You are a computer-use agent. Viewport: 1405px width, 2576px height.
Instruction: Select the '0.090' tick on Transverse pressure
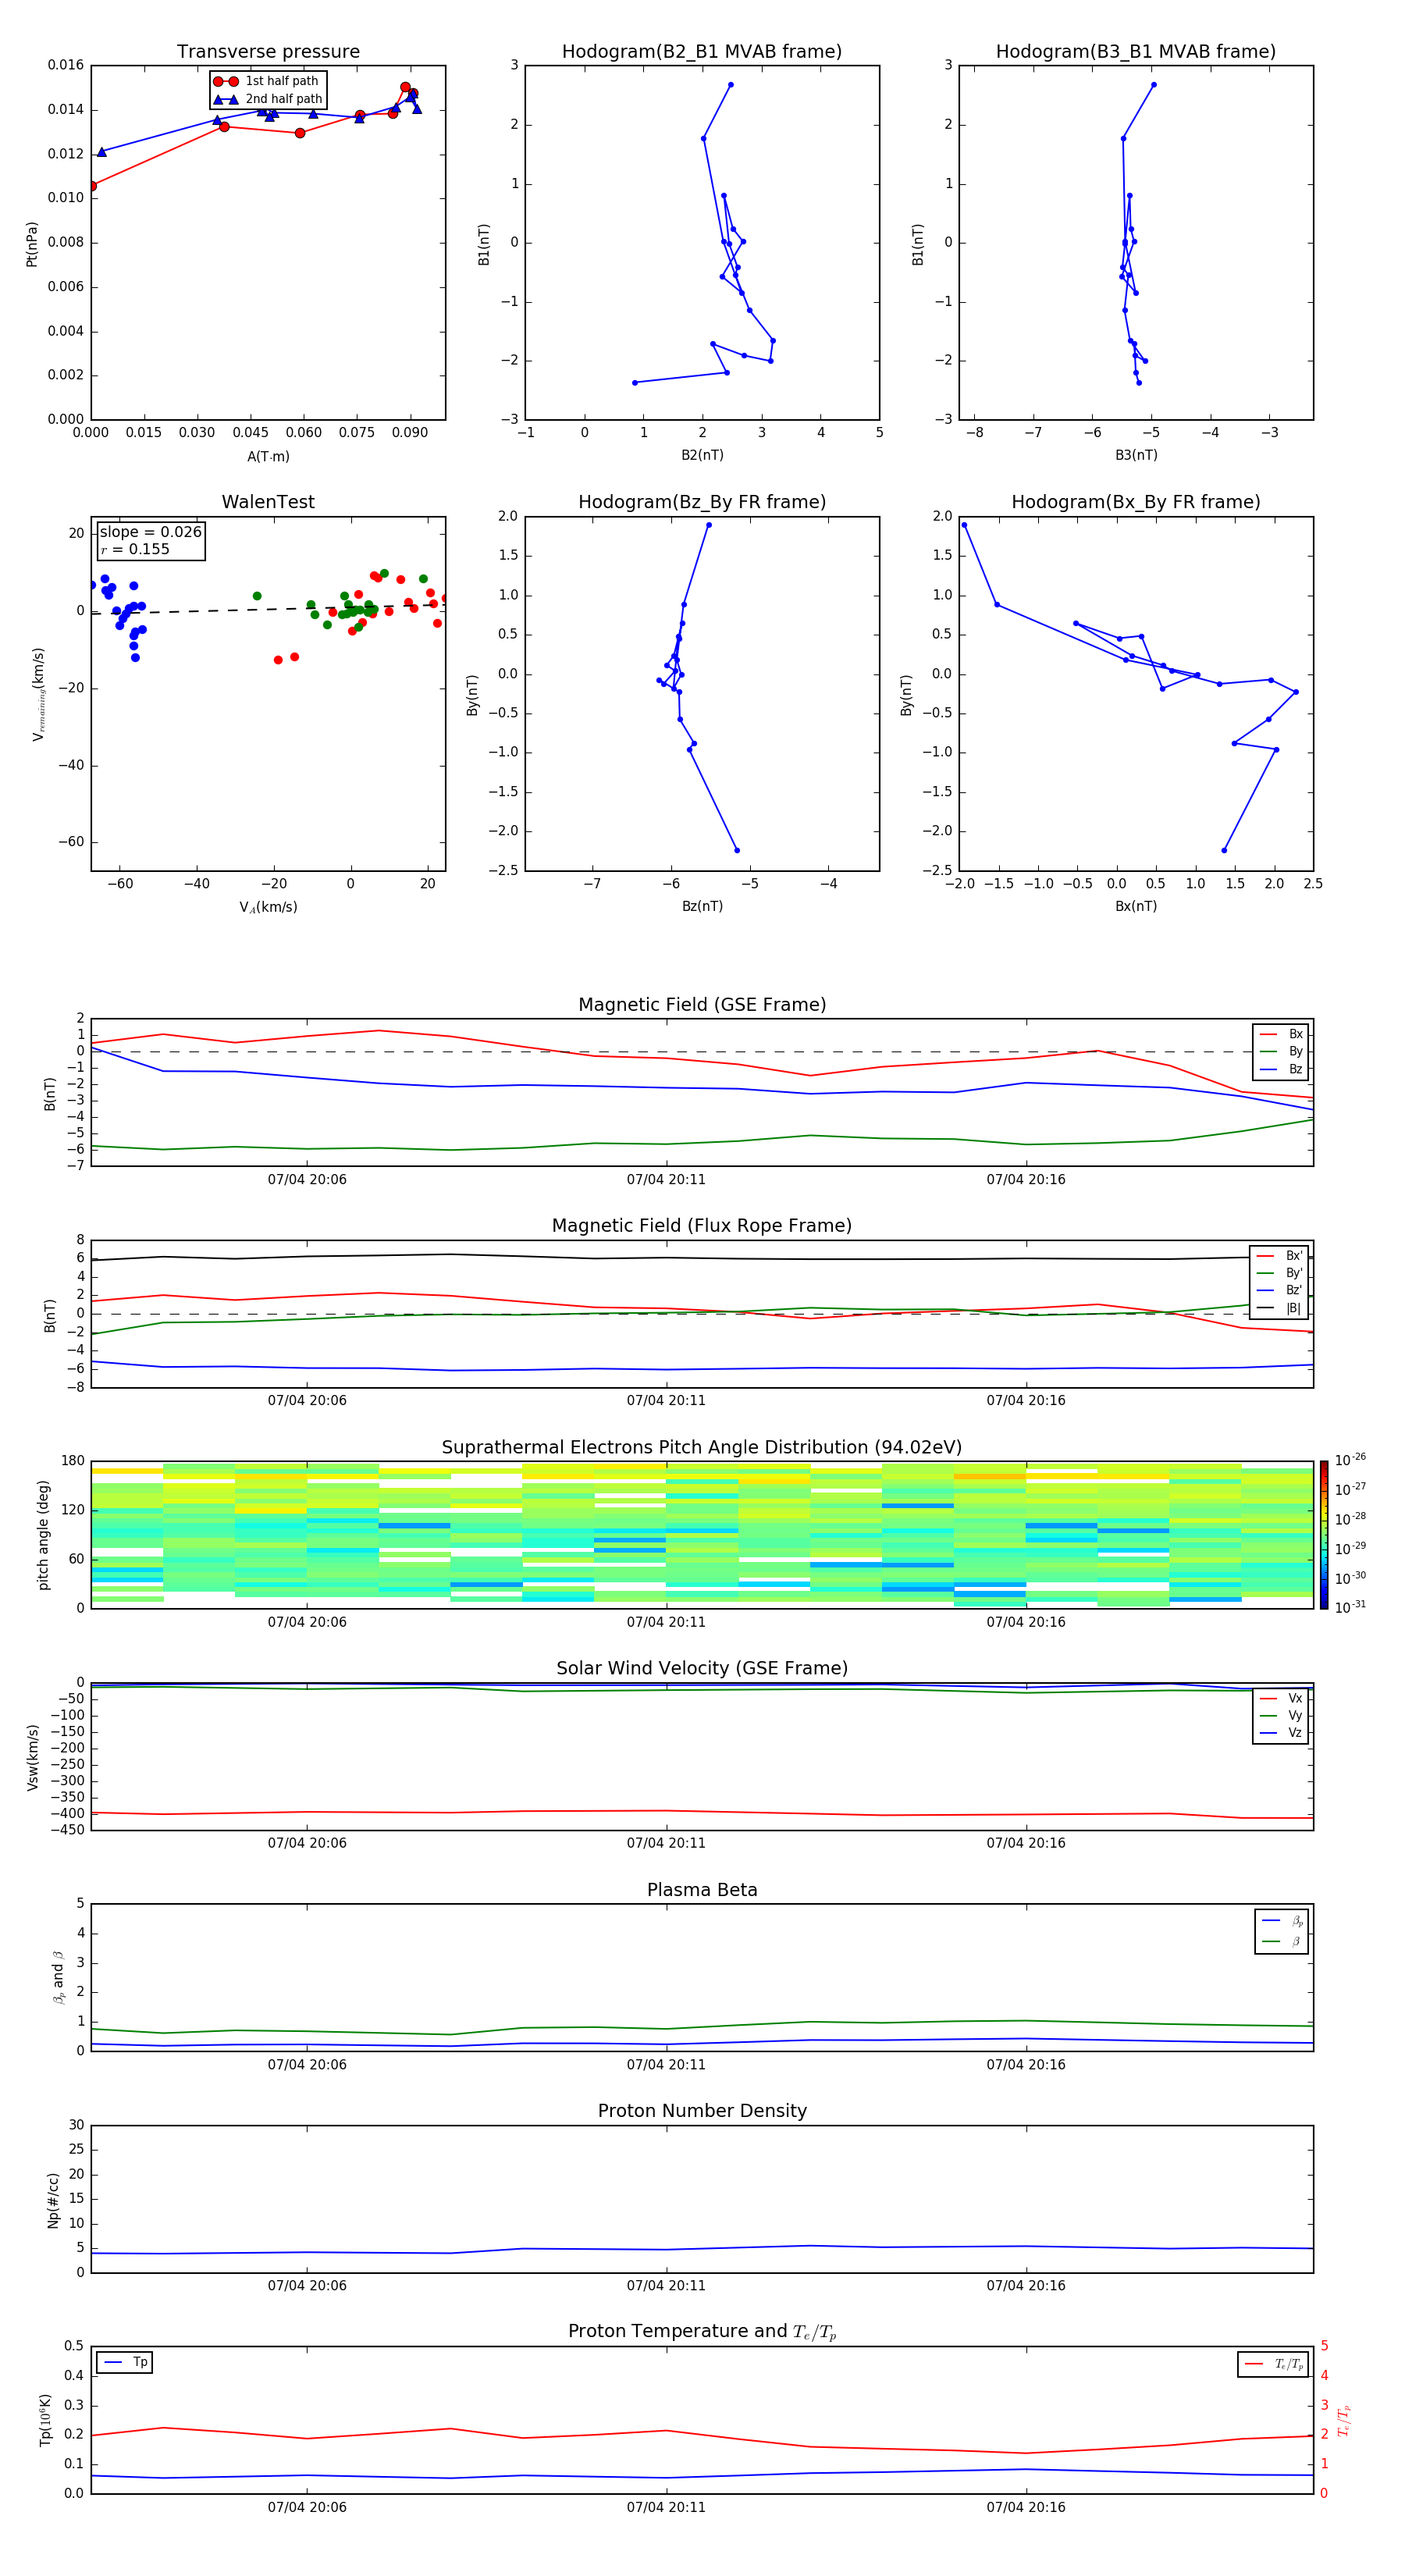tap(410, 433)
